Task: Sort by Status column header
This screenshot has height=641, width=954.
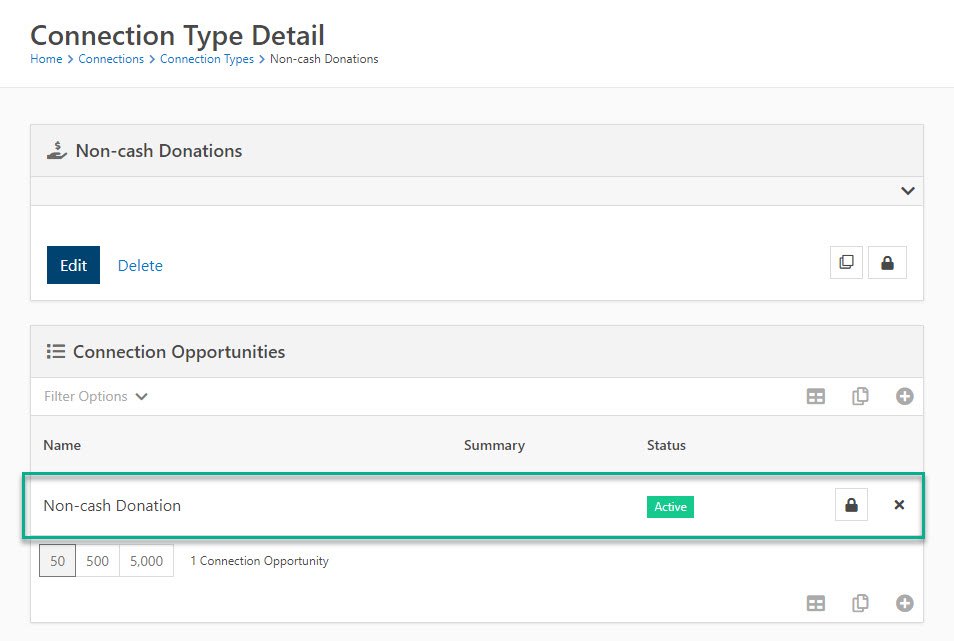Action: pyautogui.click(x=666, y=445)
